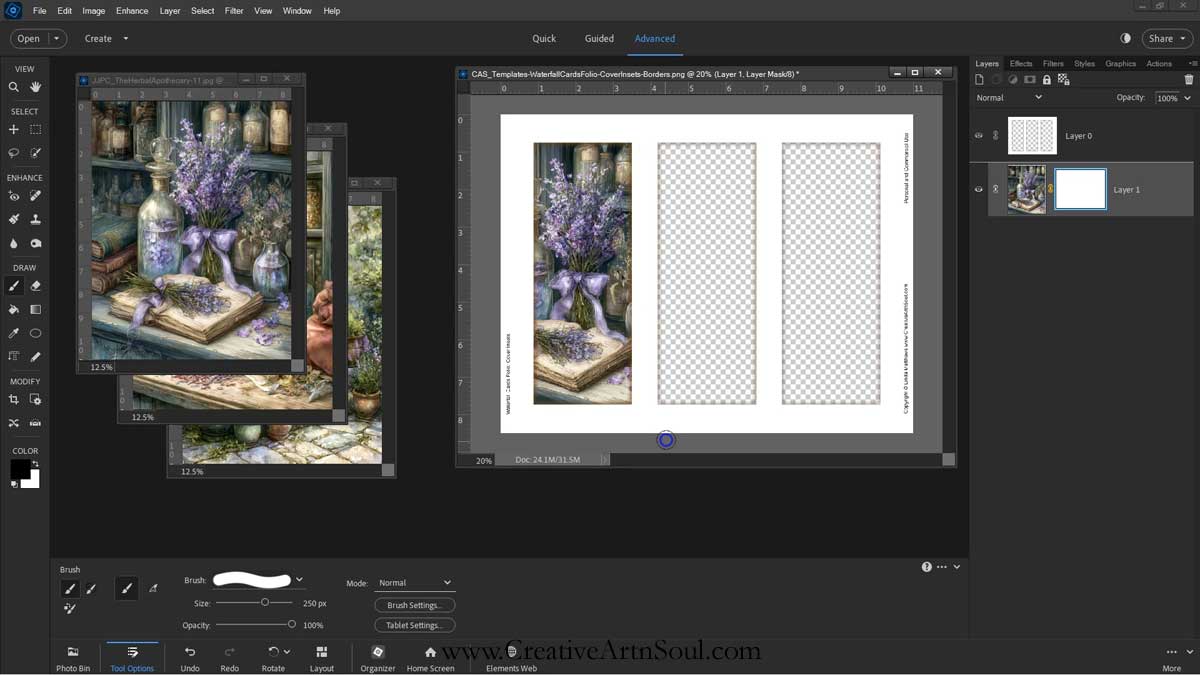Click Tablet Settings button
The image size is (1200, 675).
coord(415,625)
